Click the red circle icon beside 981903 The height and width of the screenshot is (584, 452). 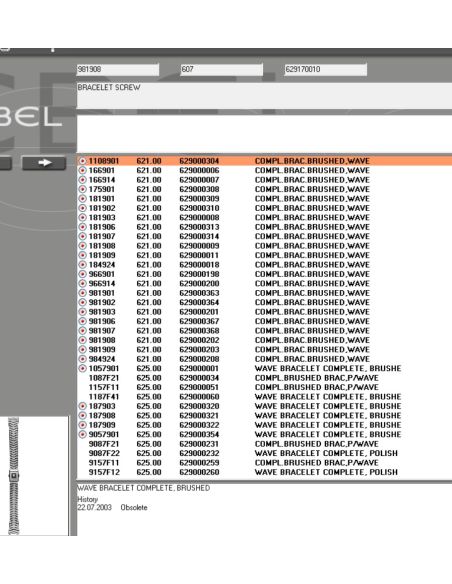point(82,312)
